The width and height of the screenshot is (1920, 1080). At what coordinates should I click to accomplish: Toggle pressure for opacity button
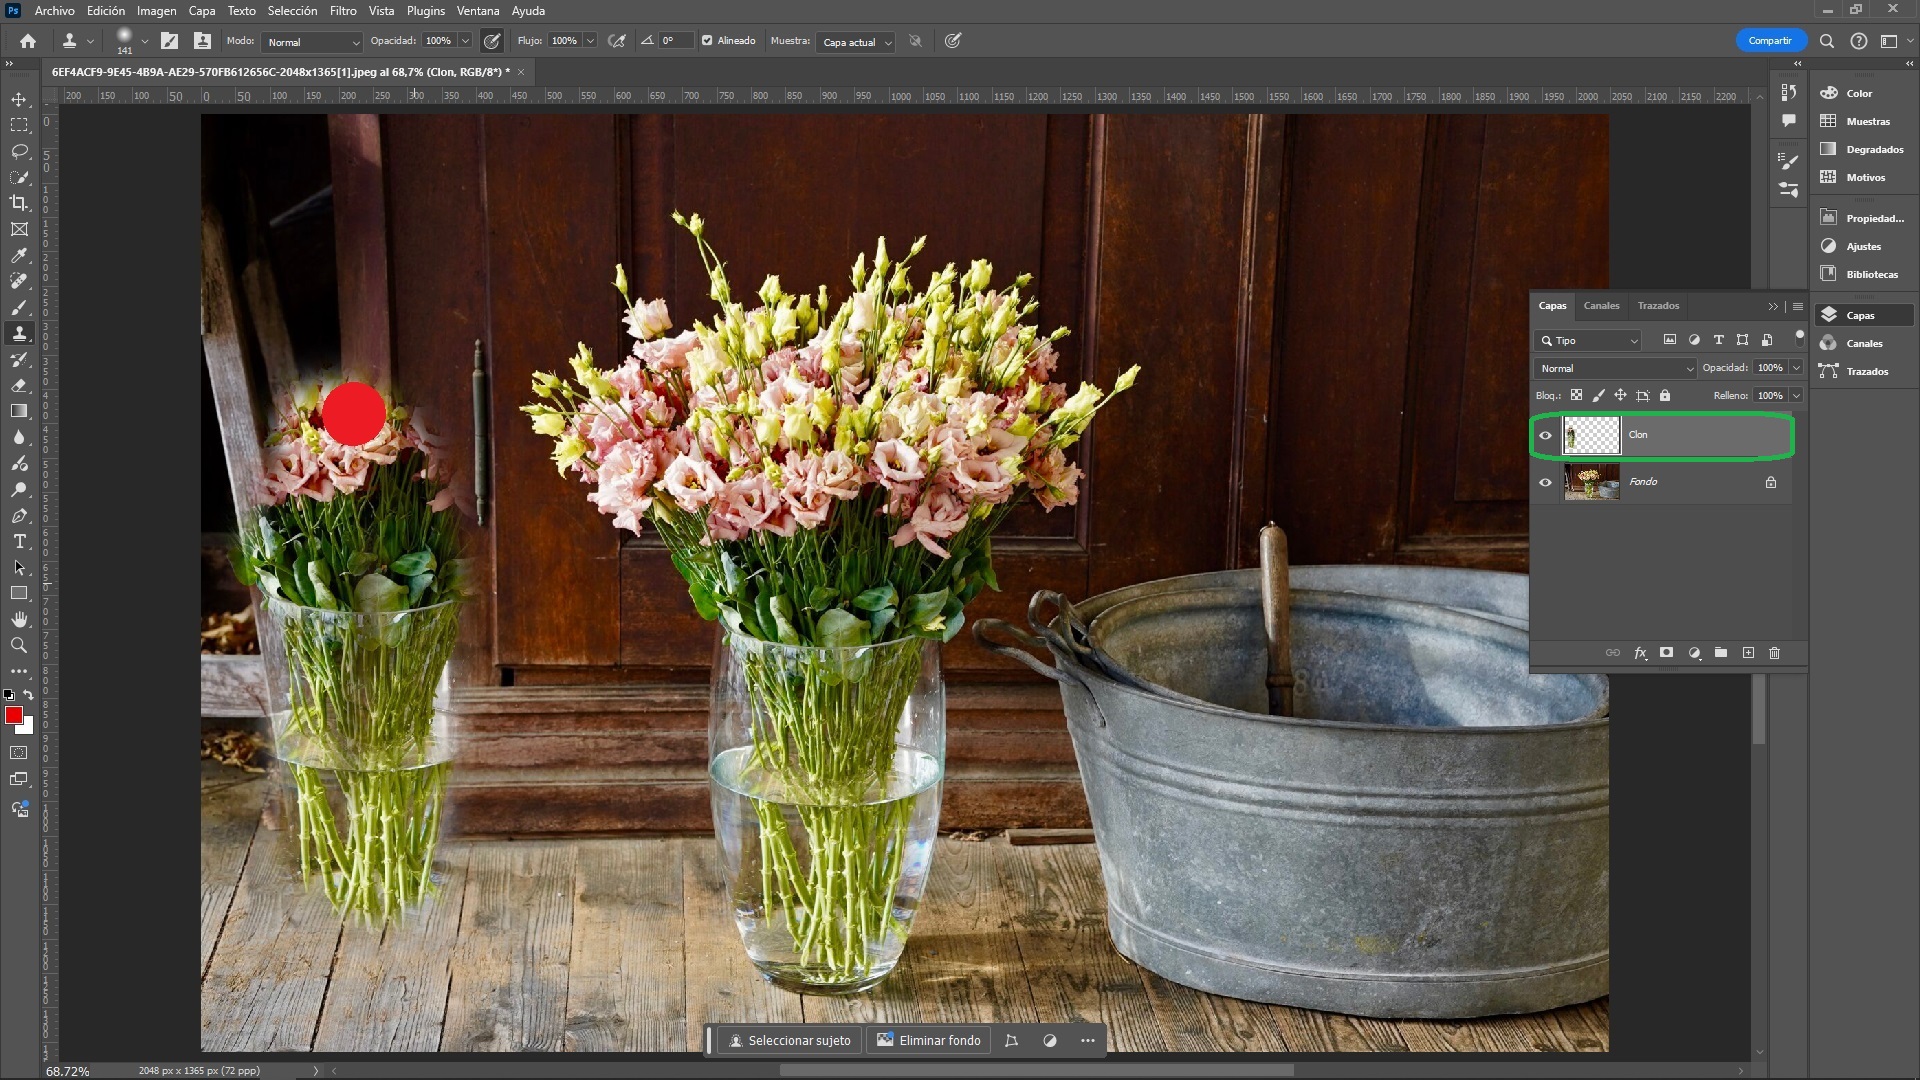(x=492, y=41)
